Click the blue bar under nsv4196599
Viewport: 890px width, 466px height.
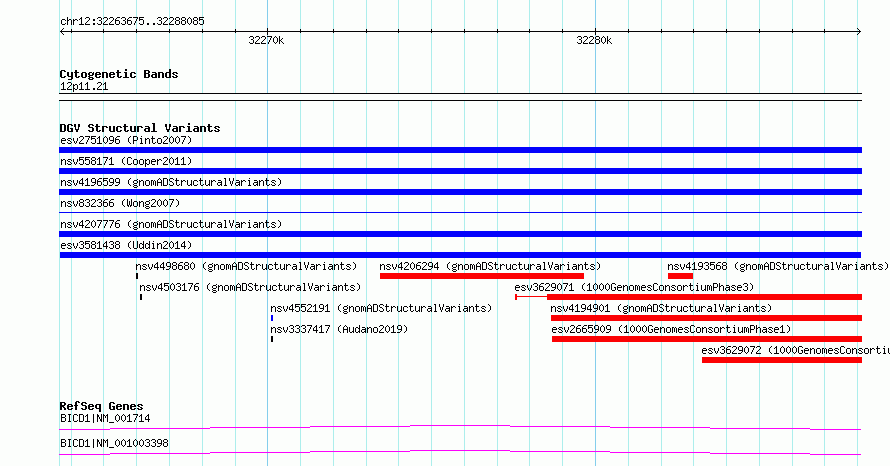tap(460, 192)
